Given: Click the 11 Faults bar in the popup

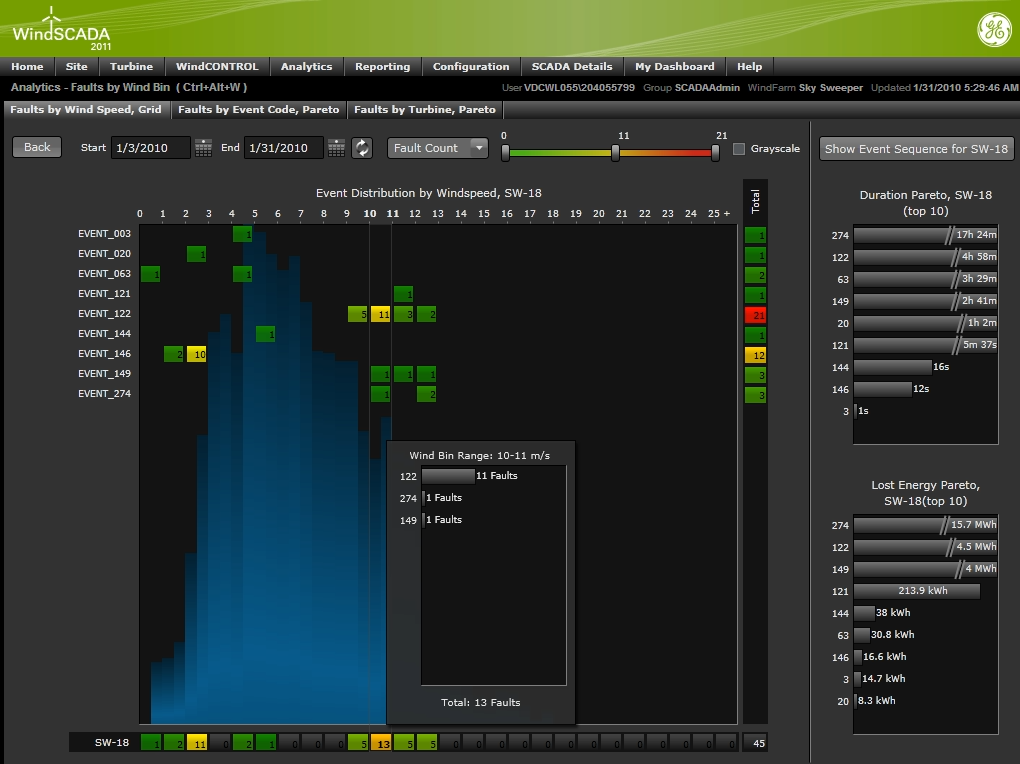Looking at the screenshot, I should point(448,476).
